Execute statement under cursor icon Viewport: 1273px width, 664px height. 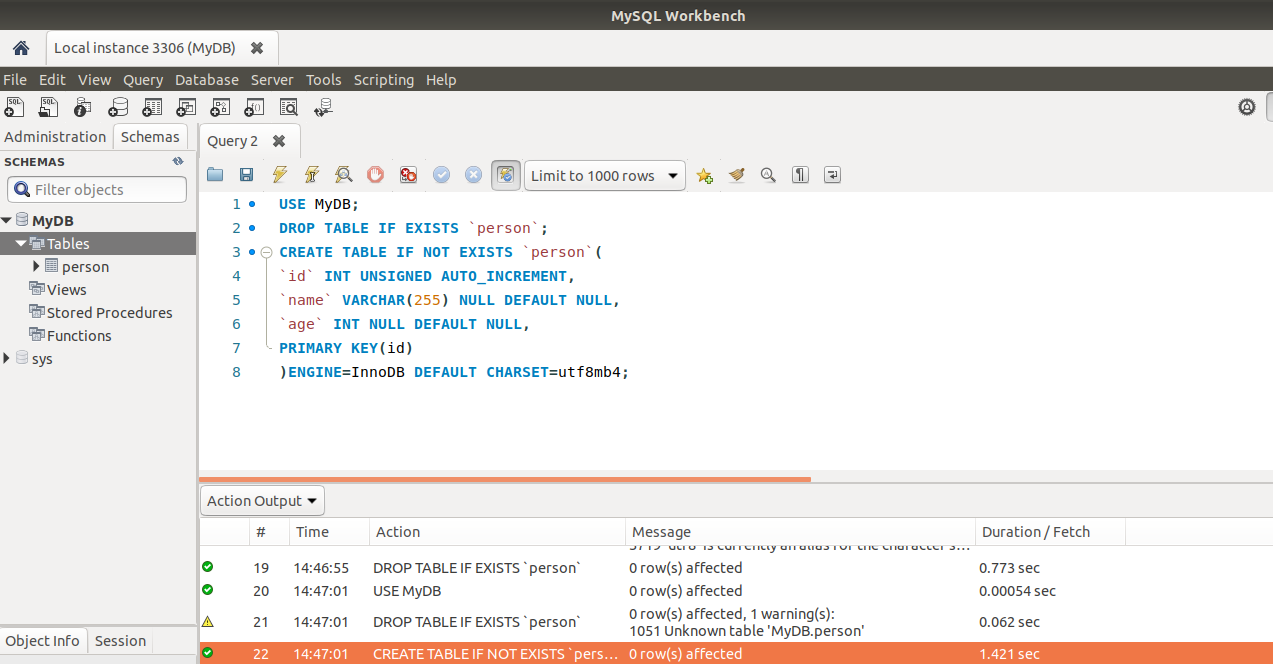click(x=312, y=175)
